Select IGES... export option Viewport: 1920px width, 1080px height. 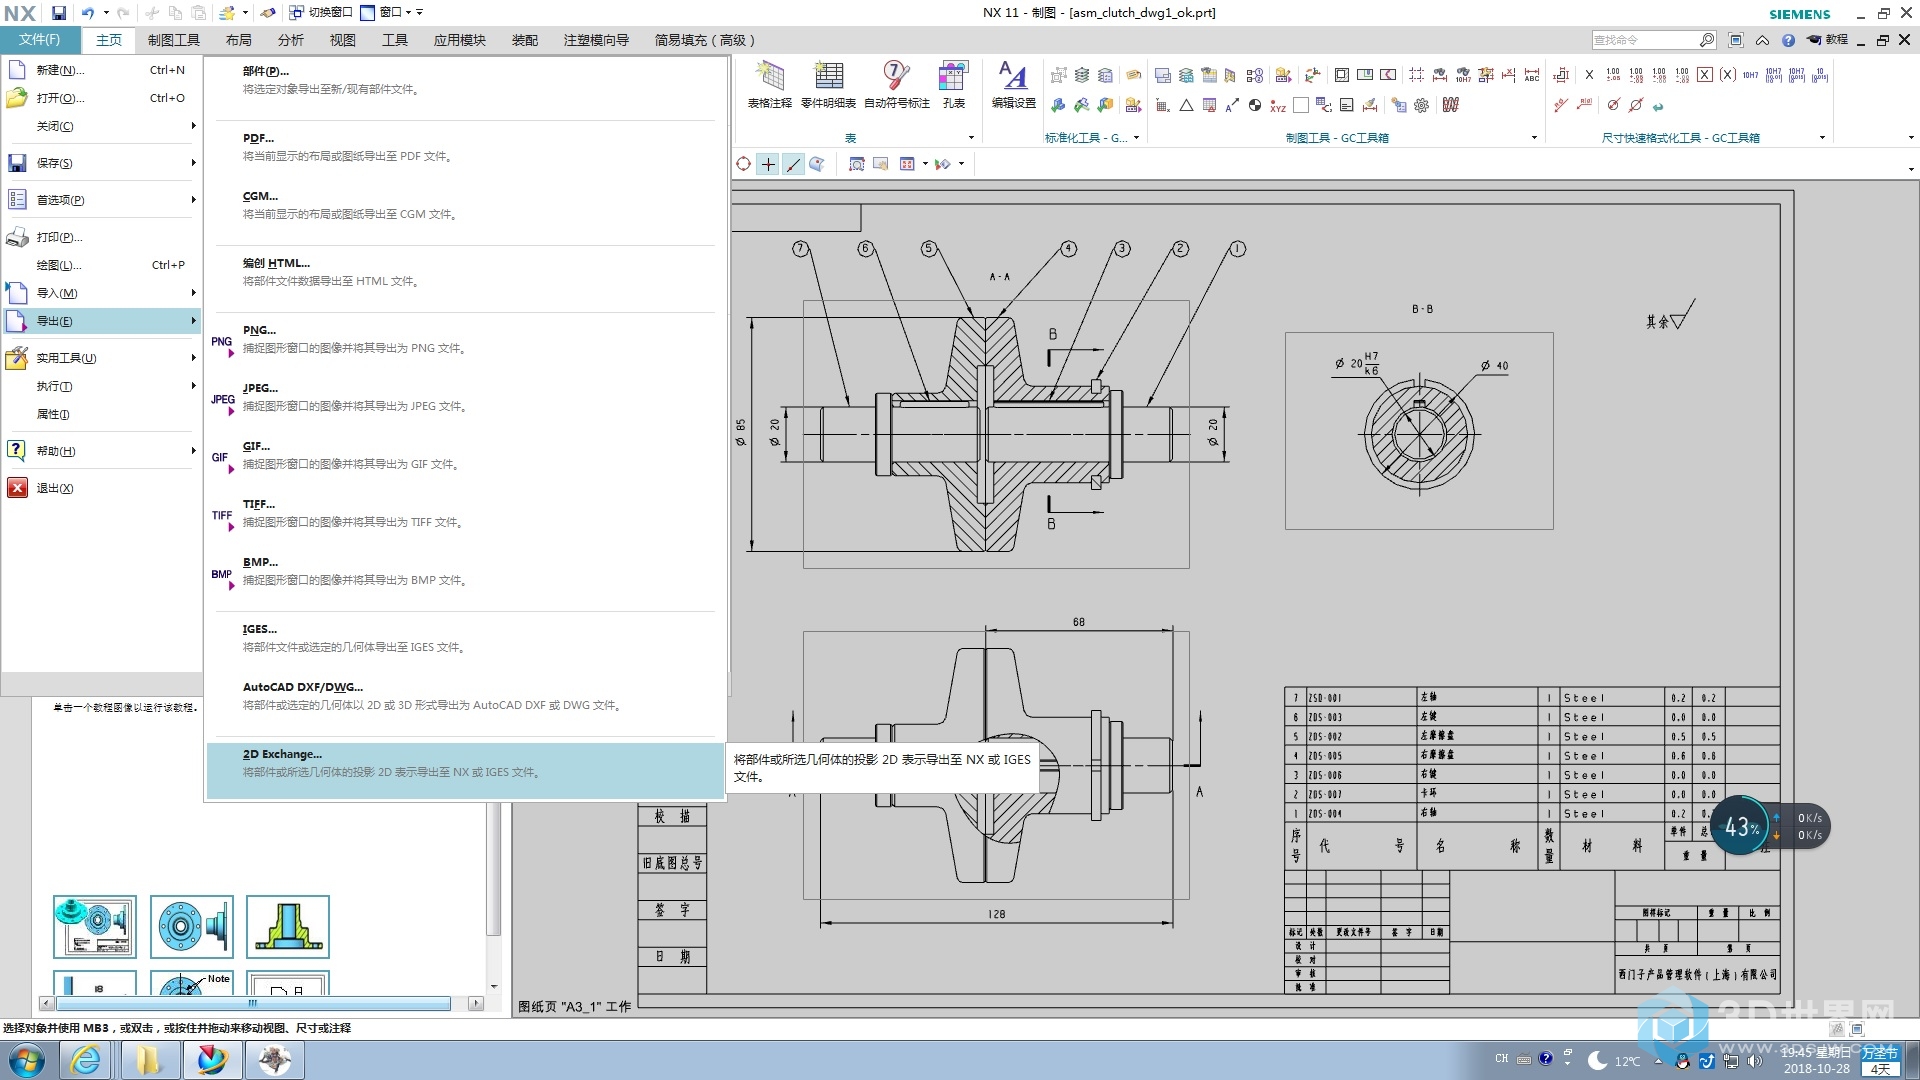465,638
